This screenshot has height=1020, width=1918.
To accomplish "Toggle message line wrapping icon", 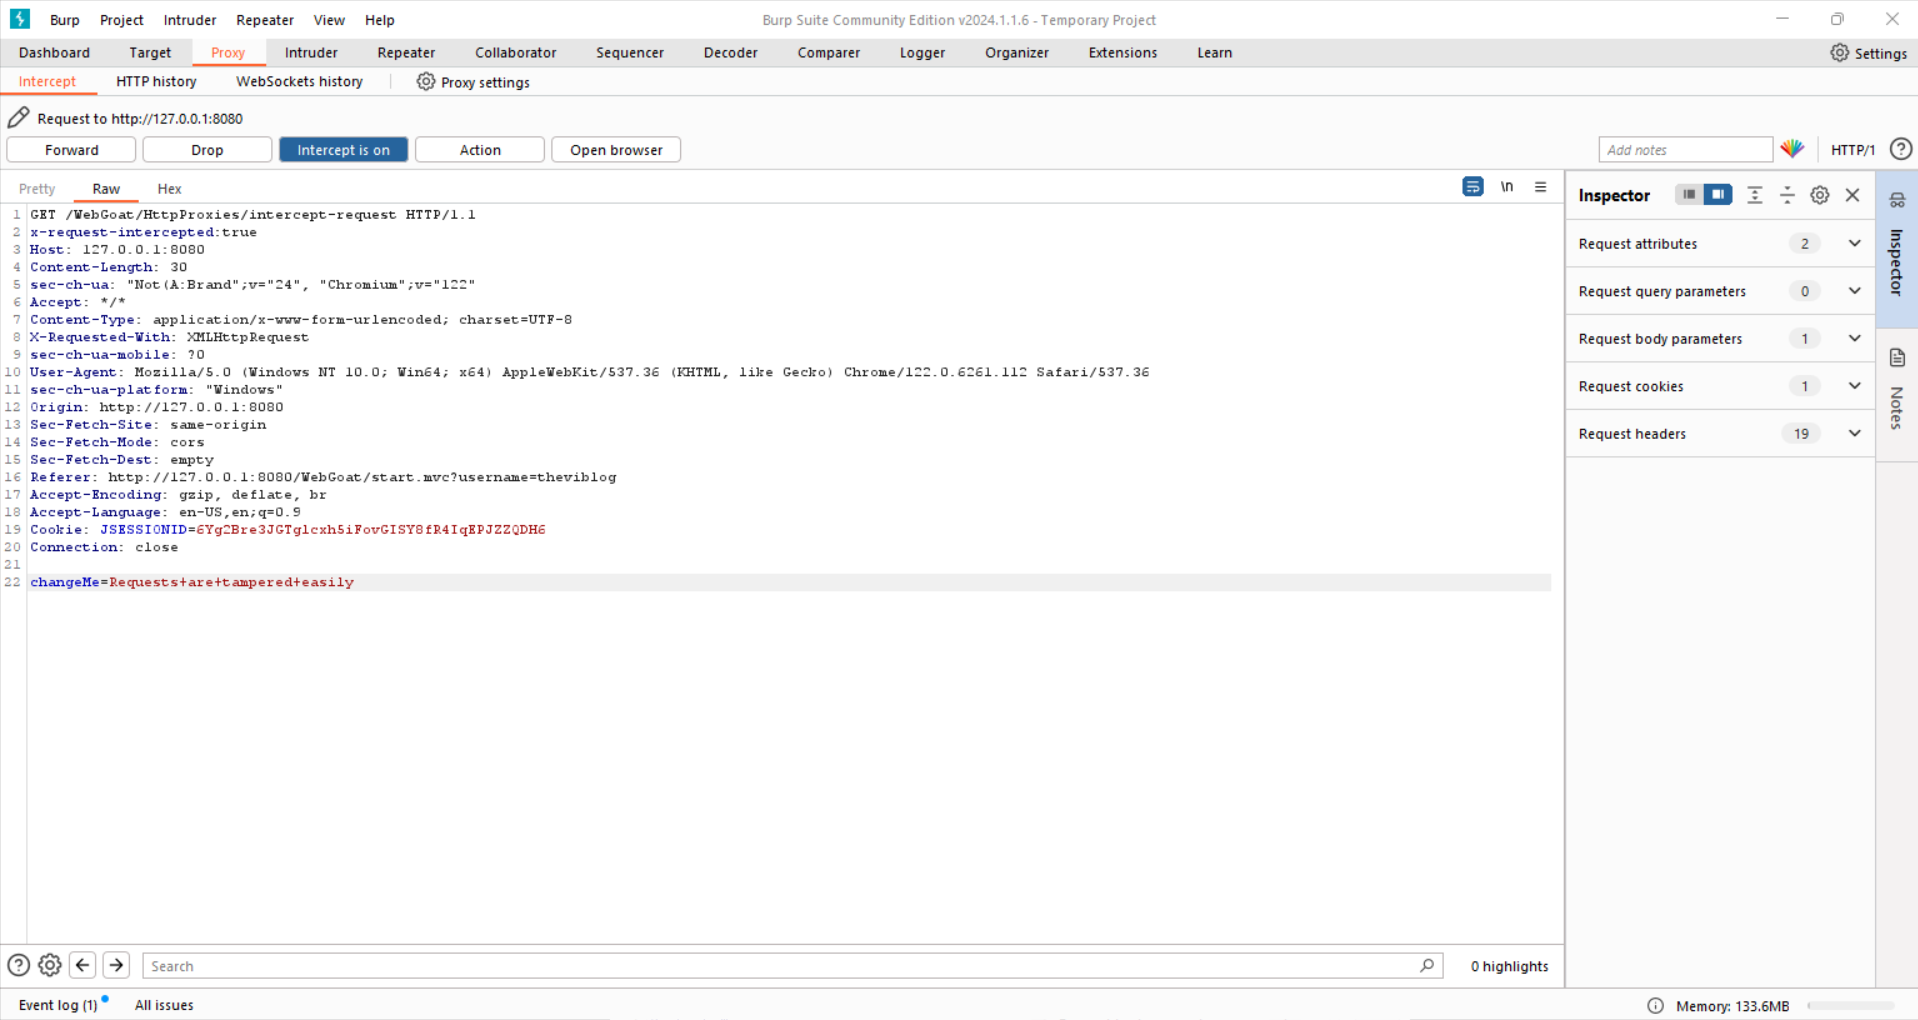I will 1472,187.
